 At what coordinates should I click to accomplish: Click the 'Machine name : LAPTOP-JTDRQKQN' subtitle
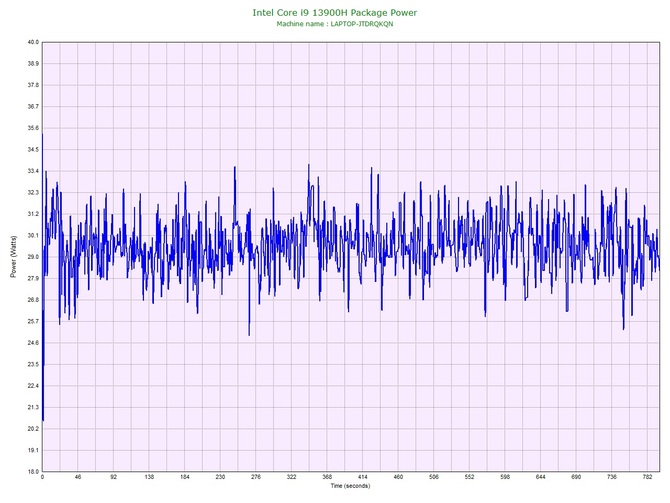335,24
